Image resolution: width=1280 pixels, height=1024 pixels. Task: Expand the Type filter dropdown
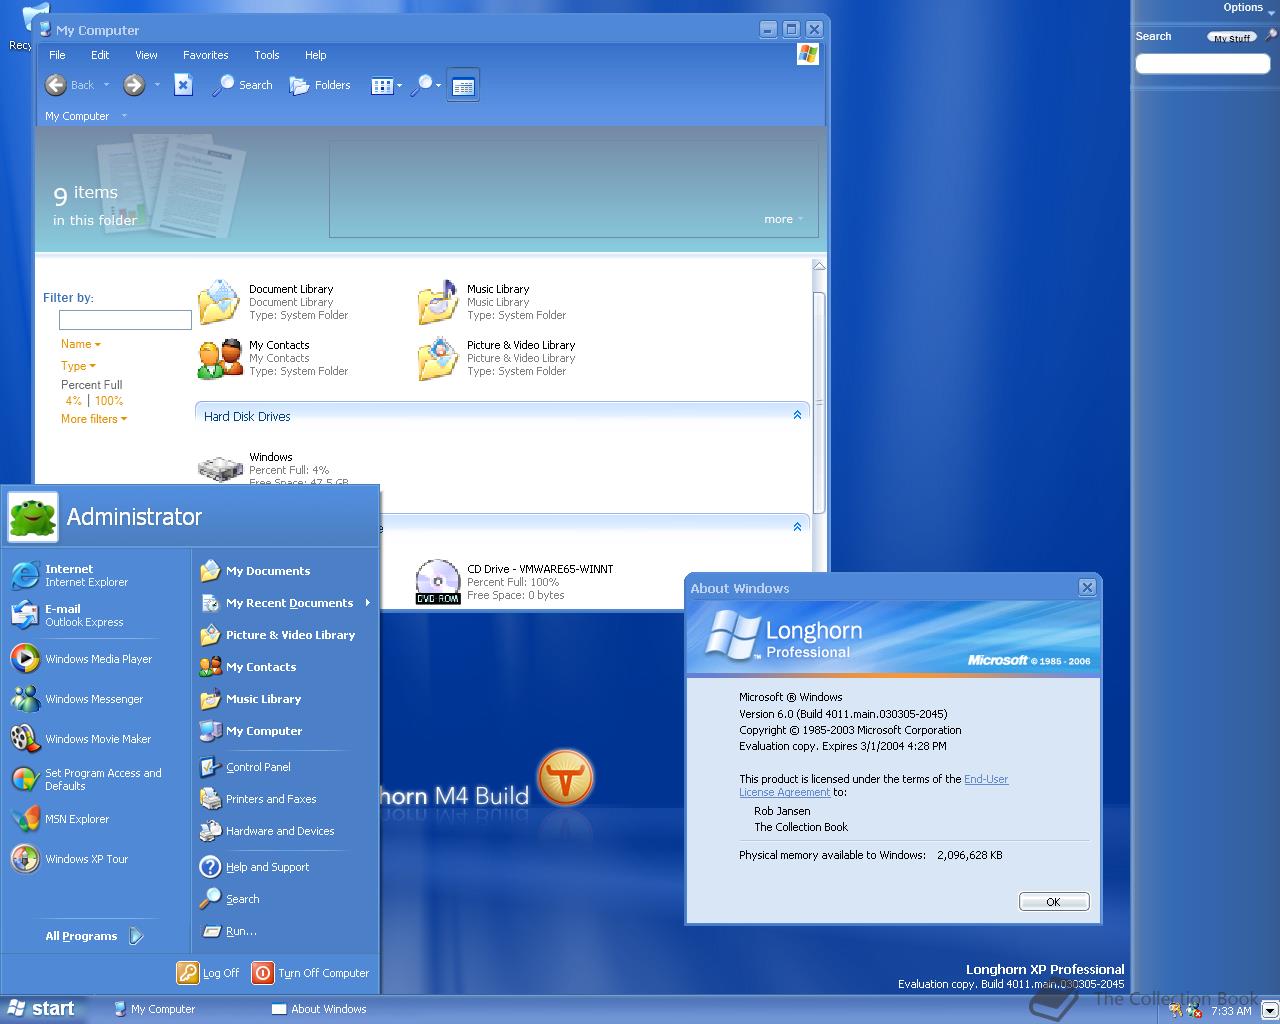pyautogui.click(x=78, y=366)
